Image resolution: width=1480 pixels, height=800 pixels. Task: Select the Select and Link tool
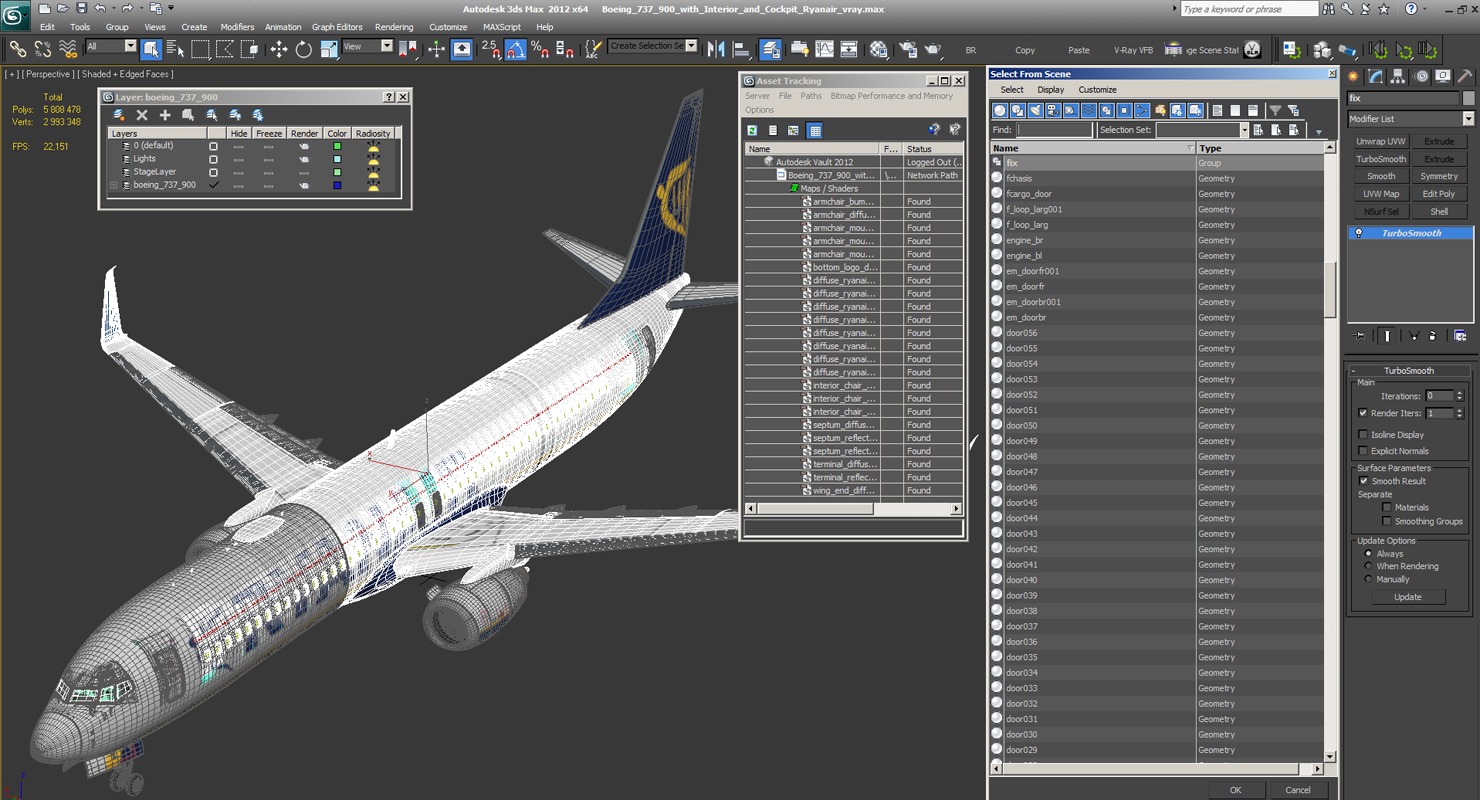tap(17, 48)
